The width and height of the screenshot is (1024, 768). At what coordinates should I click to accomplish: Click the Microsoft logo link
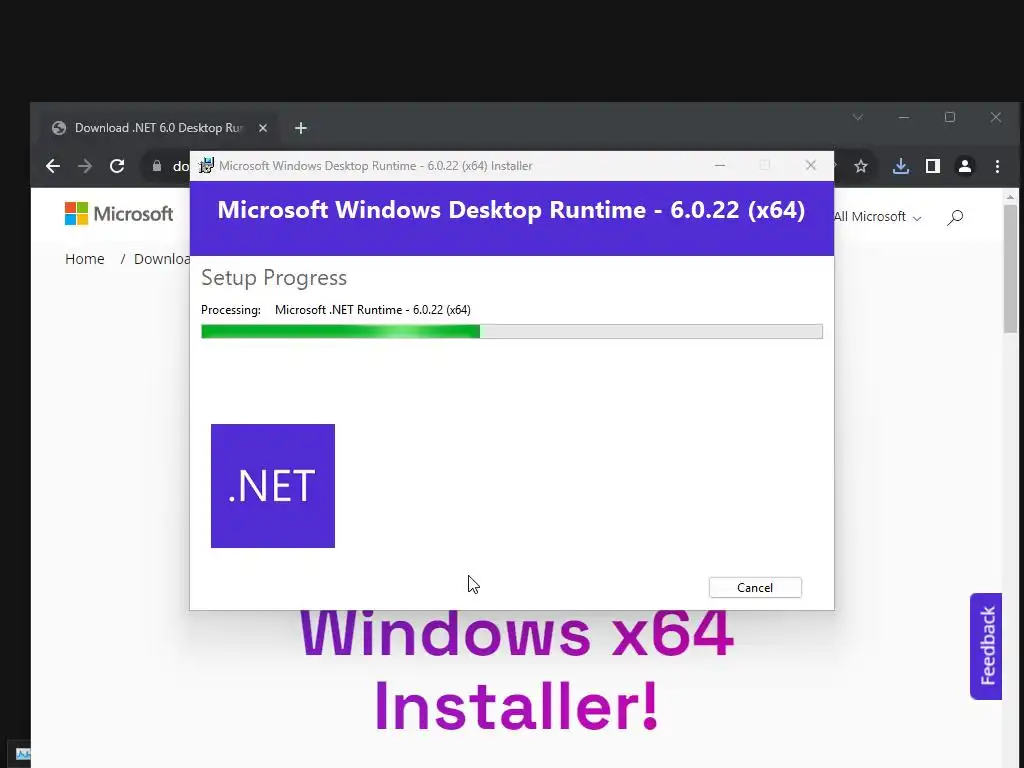click(x=119, y=214)
